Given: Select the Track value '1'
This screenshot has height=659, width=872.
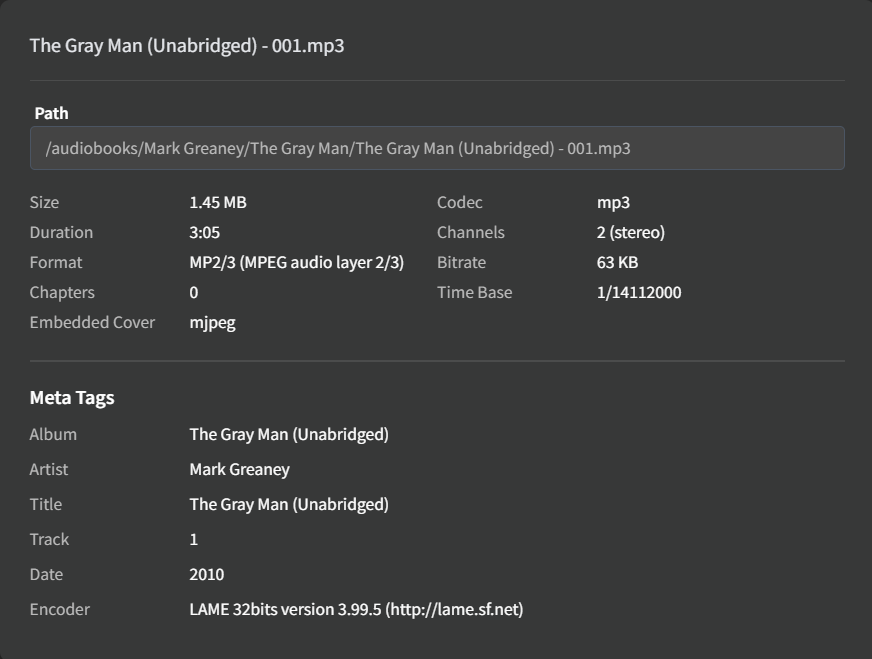Looking at the screenshot, I should point(194,539).
